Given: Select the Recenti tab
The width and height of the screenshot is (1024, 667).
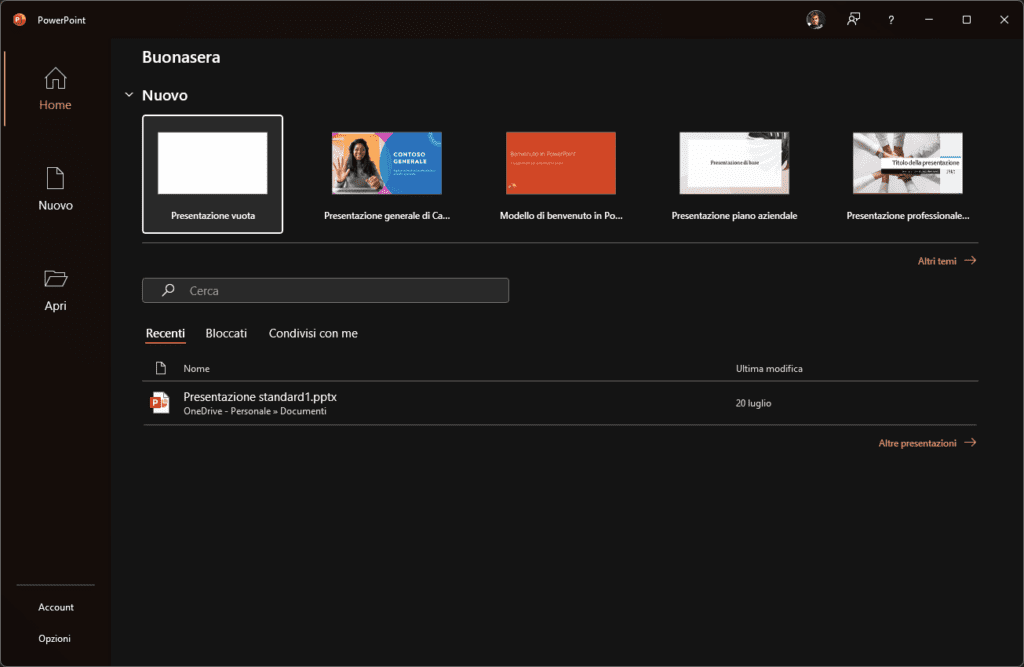Looking at the screenshot, I should [165, 333].
